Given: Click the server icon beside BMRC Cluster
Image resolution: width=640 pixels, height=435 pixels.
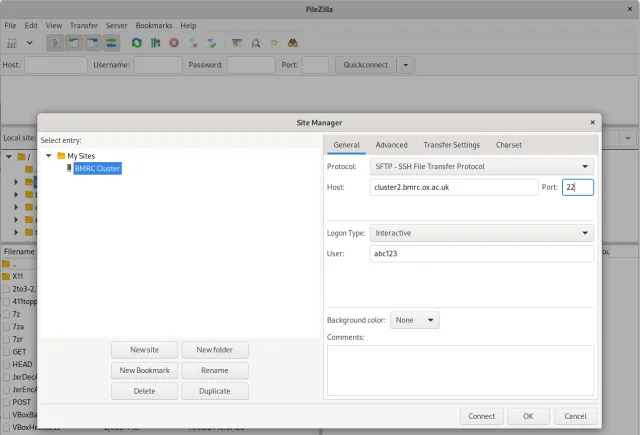Looking at the screenshot, I should point(69,168).
